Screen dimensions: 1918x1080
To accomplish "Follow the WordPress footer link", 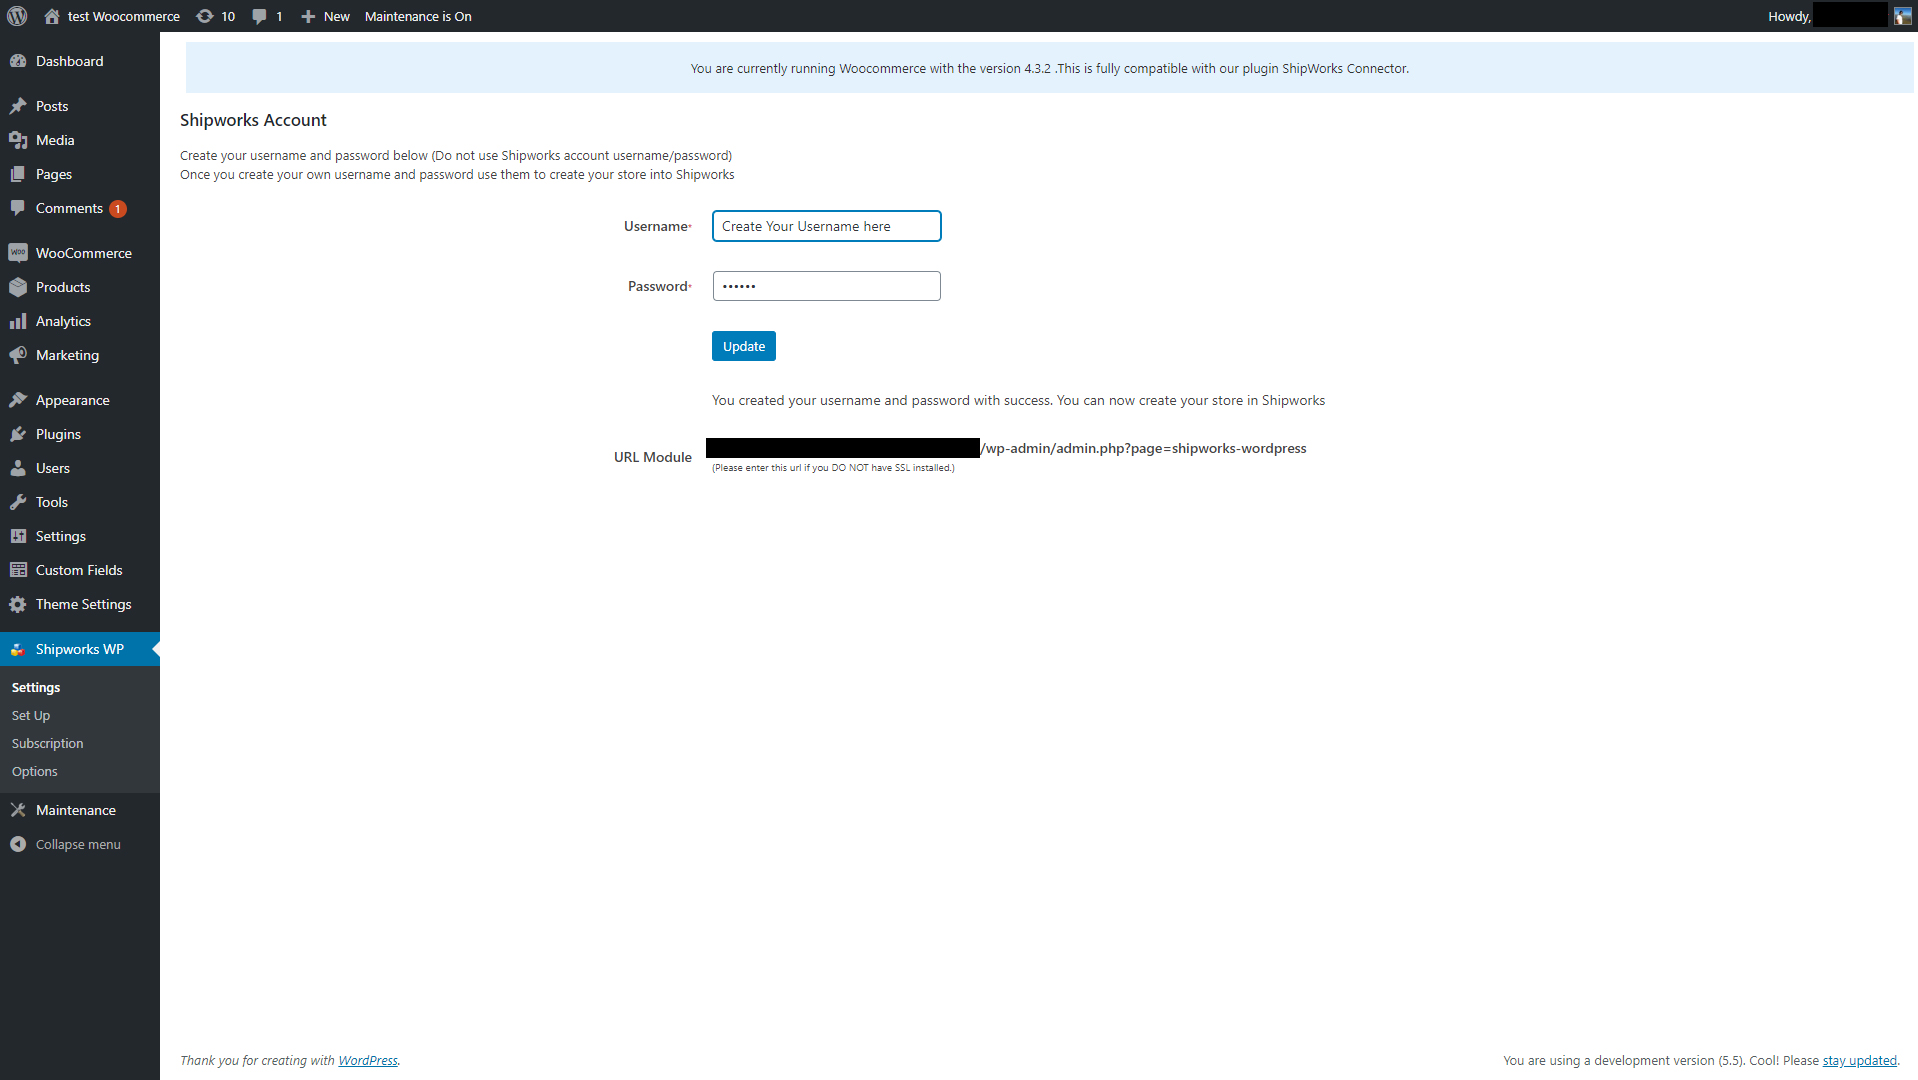I will click(368, 1060).
